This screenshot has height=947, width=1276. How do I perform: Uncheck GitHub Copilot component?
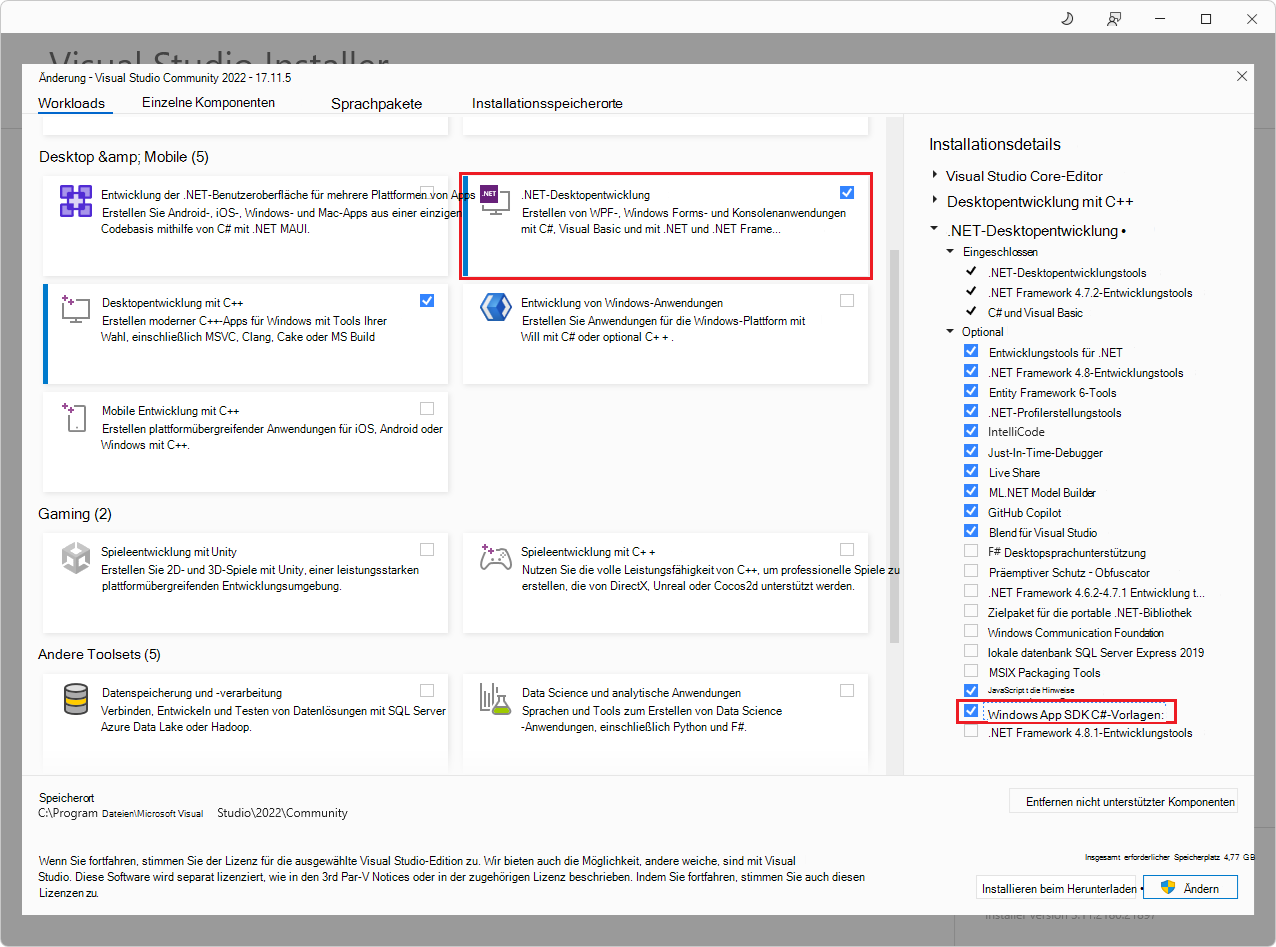tap(971, 511)
